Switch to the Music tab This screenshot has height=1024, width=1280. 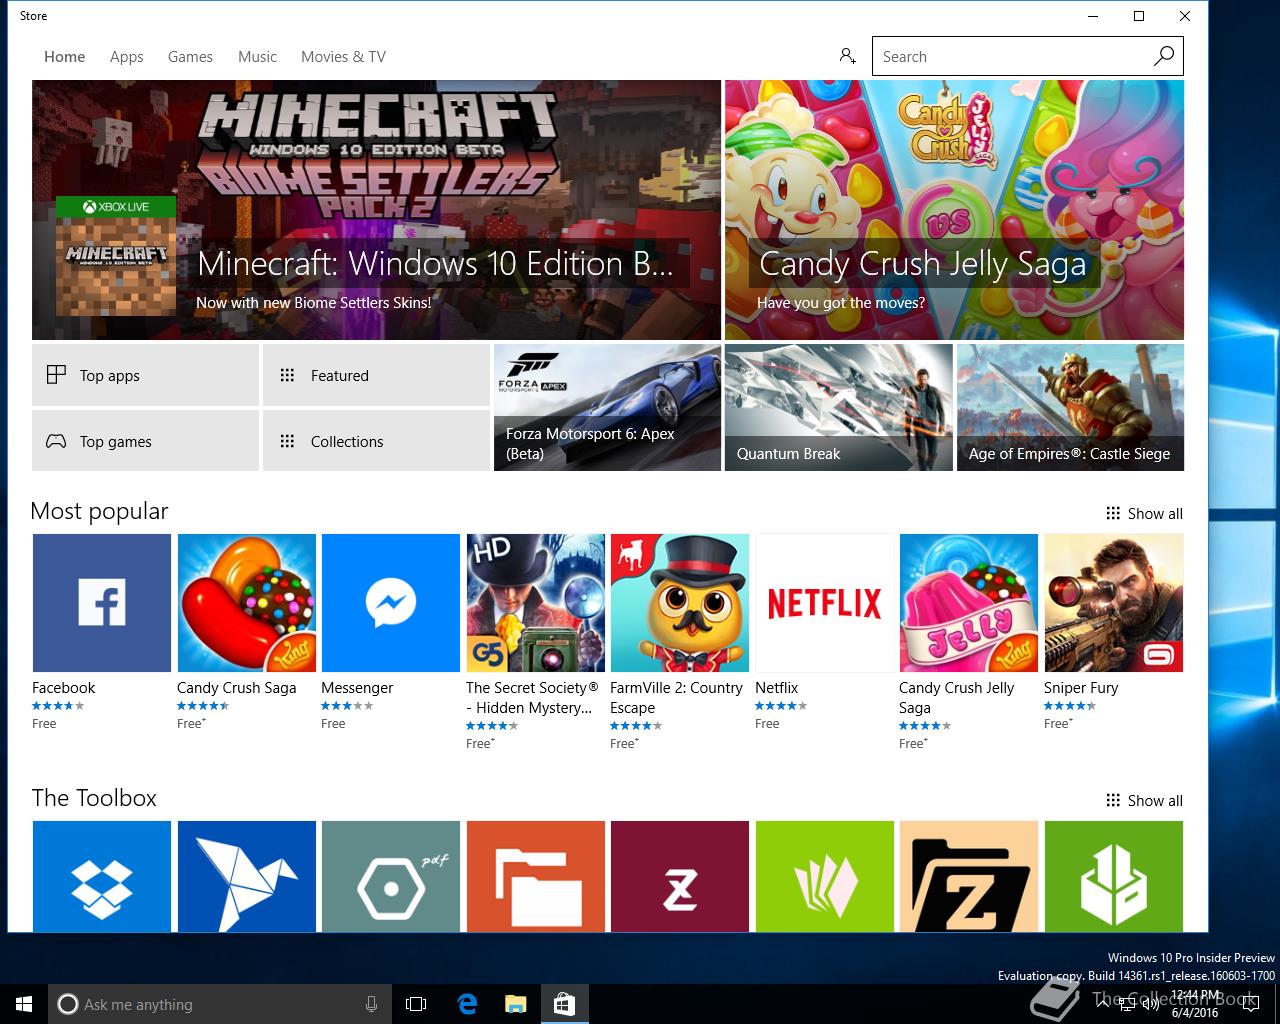click(257, 57)
